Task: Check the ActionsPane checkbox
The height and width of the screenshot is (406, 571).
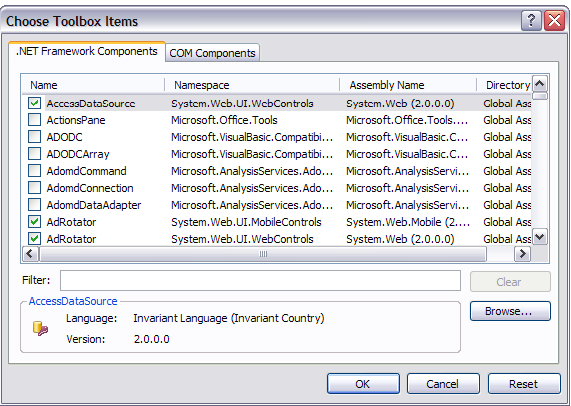Action: point(35,120)
